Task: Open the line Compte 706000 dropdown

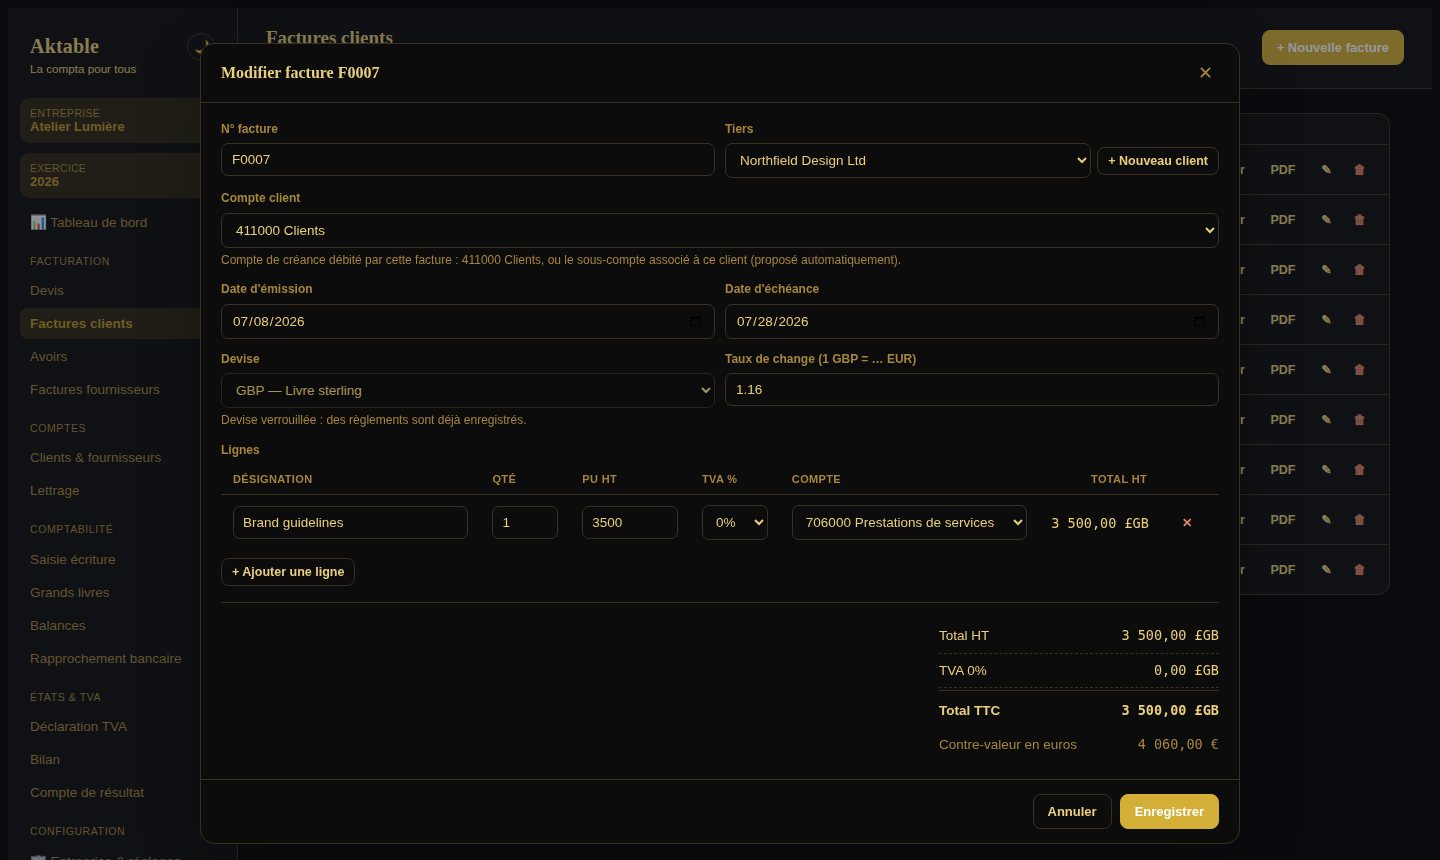Action: click(x=909, y=523)
